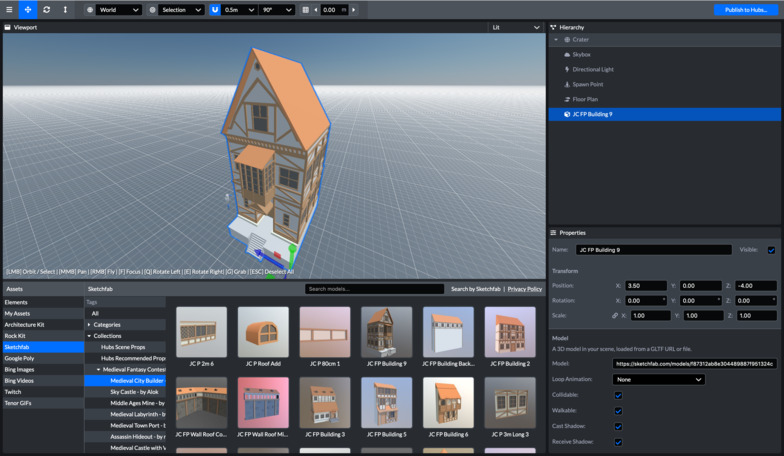Open the hamburger main menu
Viewport: 784px width, 456px height.
coord(9,9)
